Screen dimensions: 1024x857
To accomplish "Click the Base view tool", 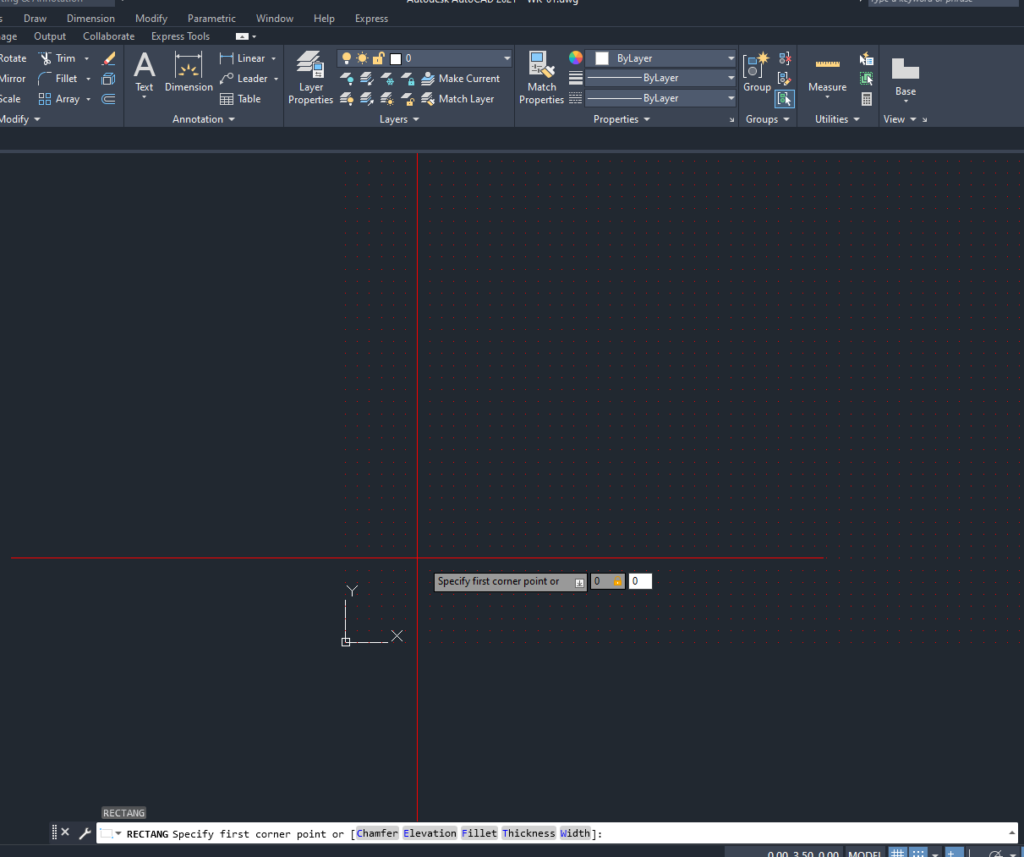I will [905, 78].
